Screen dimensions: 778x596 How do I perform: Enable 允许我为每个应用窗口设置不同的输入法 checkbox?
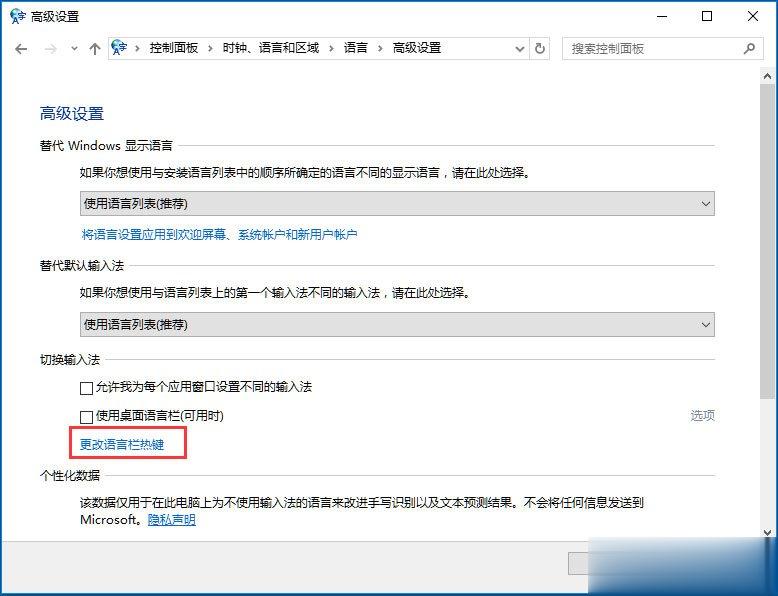click(86, 388)
